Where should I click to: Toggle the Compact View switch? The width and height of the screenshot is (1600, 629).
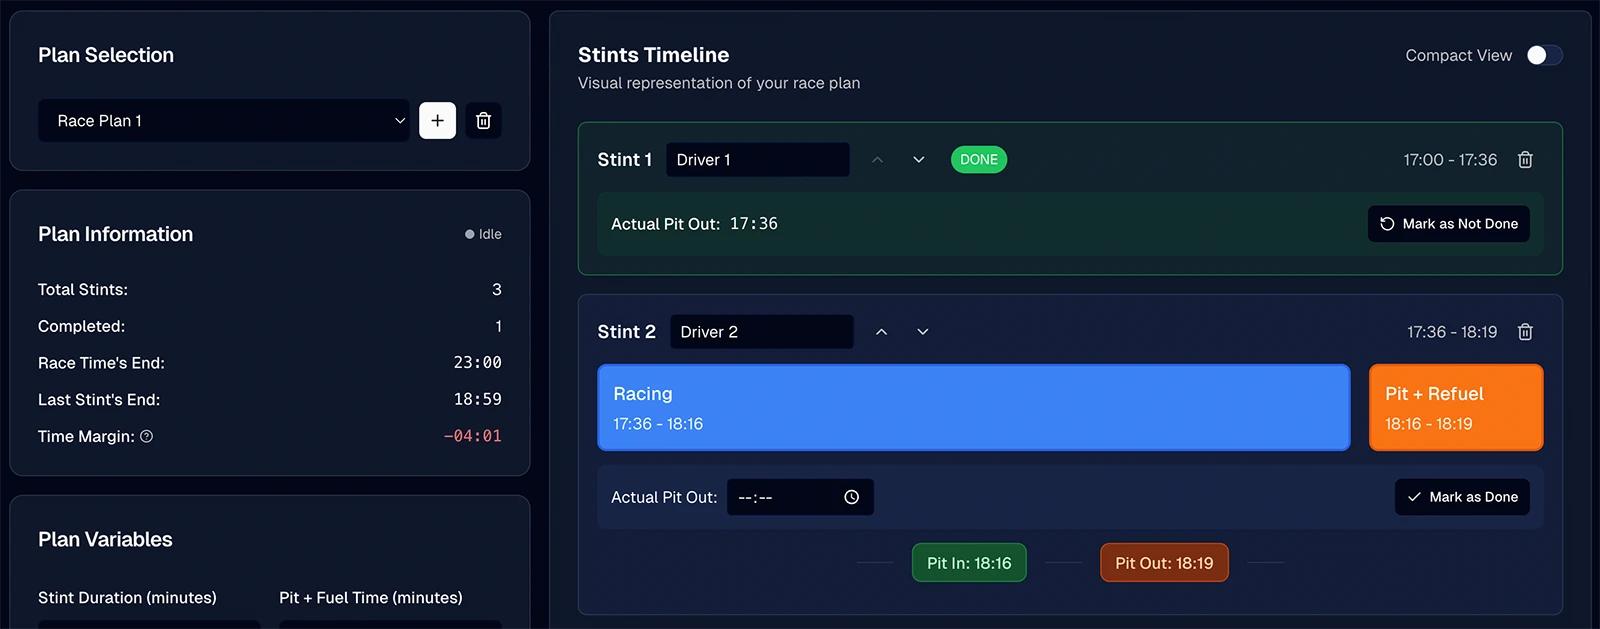point(1544,56)
